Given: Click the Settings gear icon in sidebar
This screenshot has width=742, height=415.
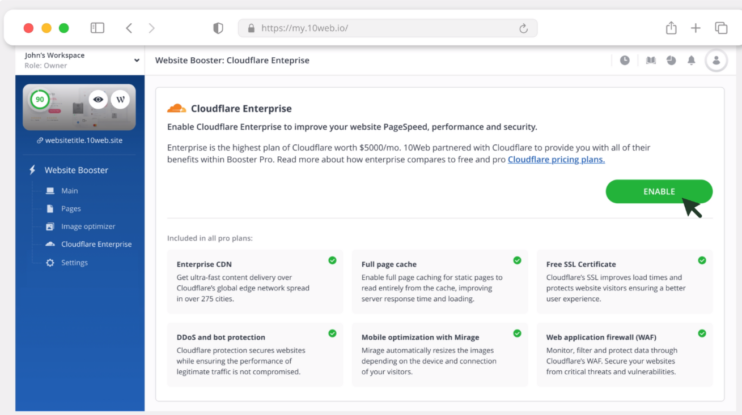Looking at the screenshot, I should (x=50, y=263).
